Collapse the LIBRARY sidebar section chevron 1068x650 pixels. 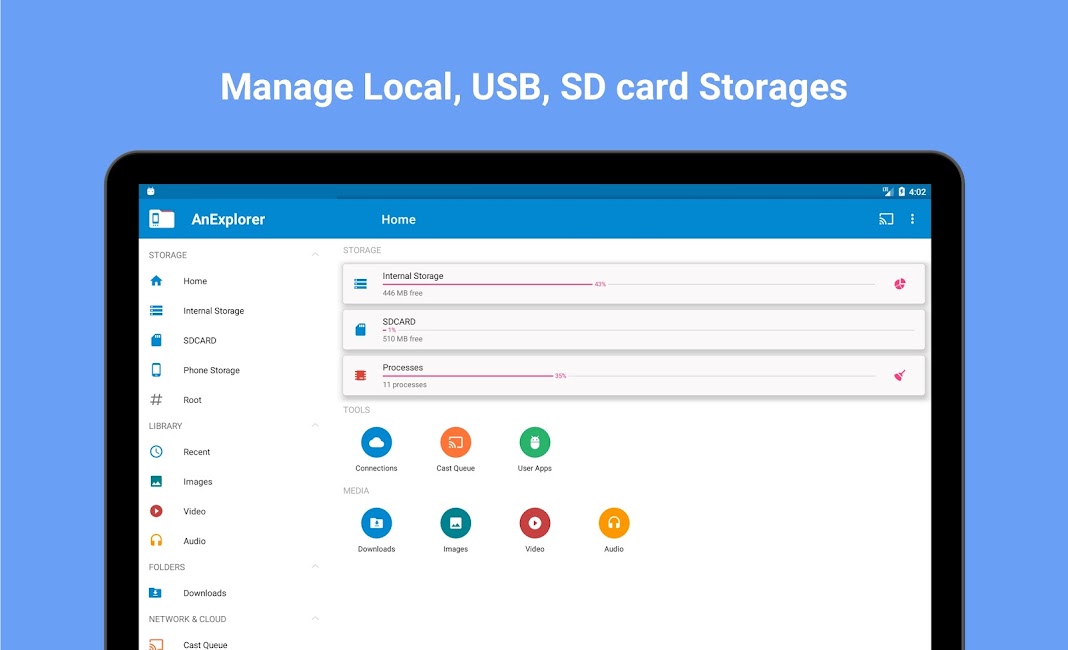tap(315, 425)
